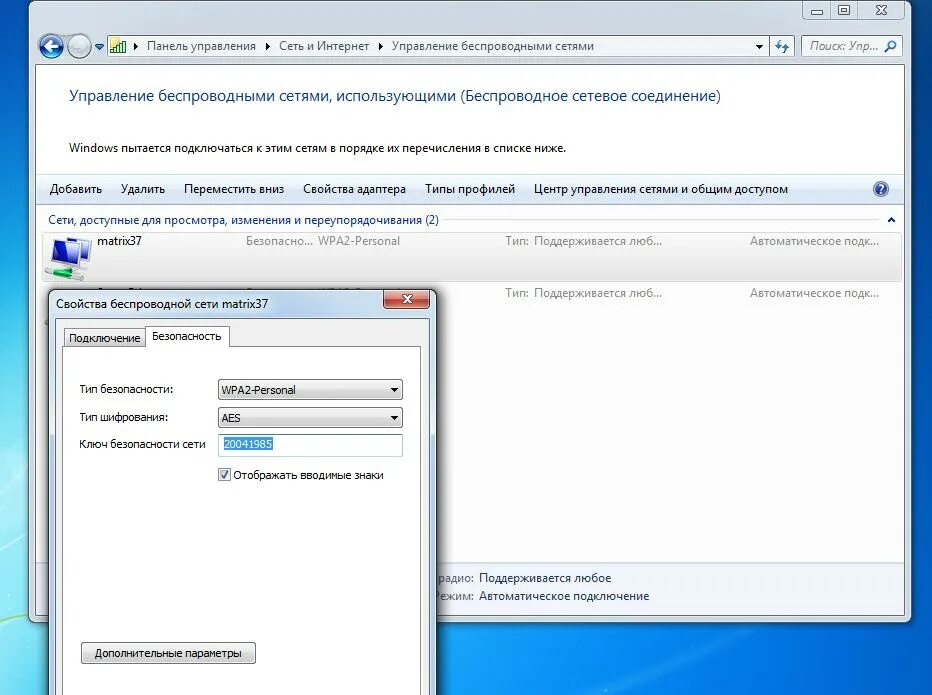The height and width of the screenshot is (695, 932).
Task: Toggle 'Отображать вводимые знаки' checkbox
Action: (x=224, y=474)
